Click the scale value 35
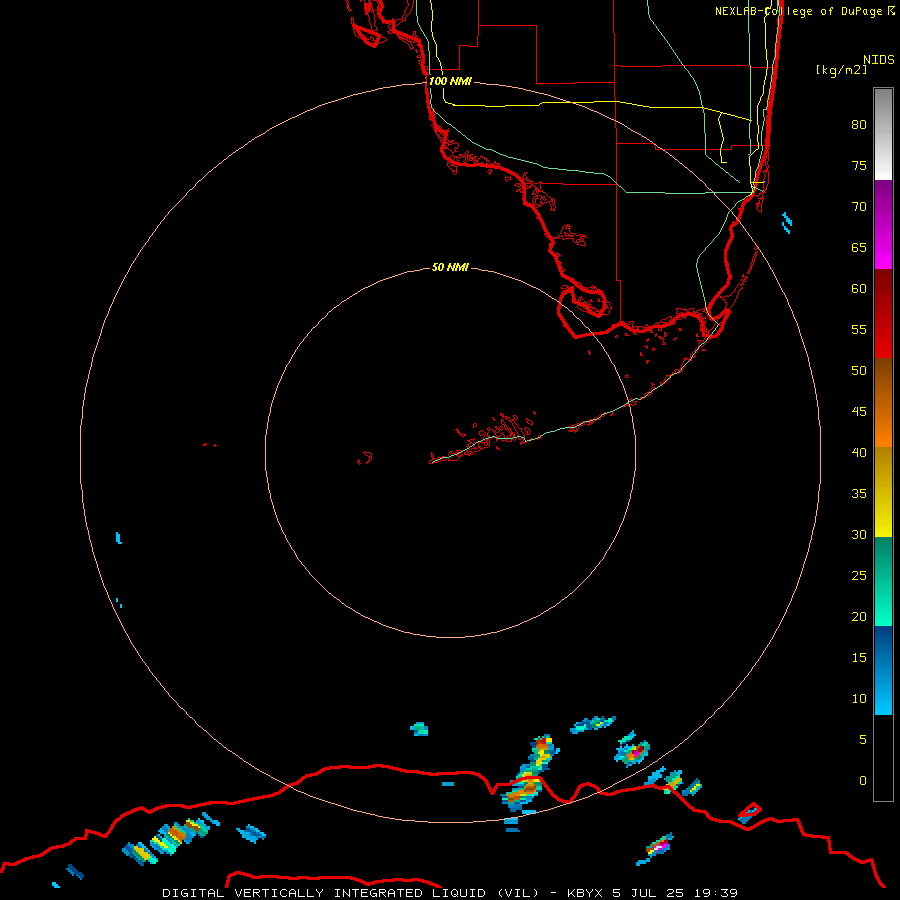This screenshot has height=900, width=900. click(859, 494)
